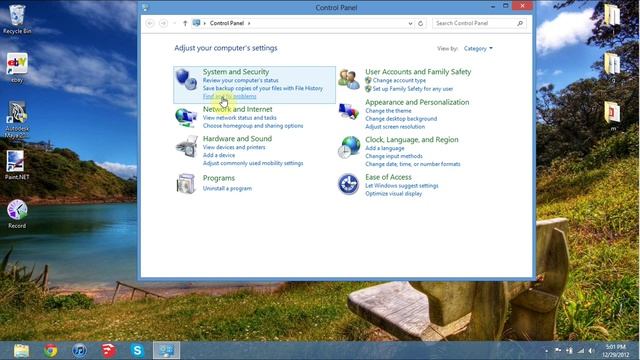Click Add a language link

384,148
